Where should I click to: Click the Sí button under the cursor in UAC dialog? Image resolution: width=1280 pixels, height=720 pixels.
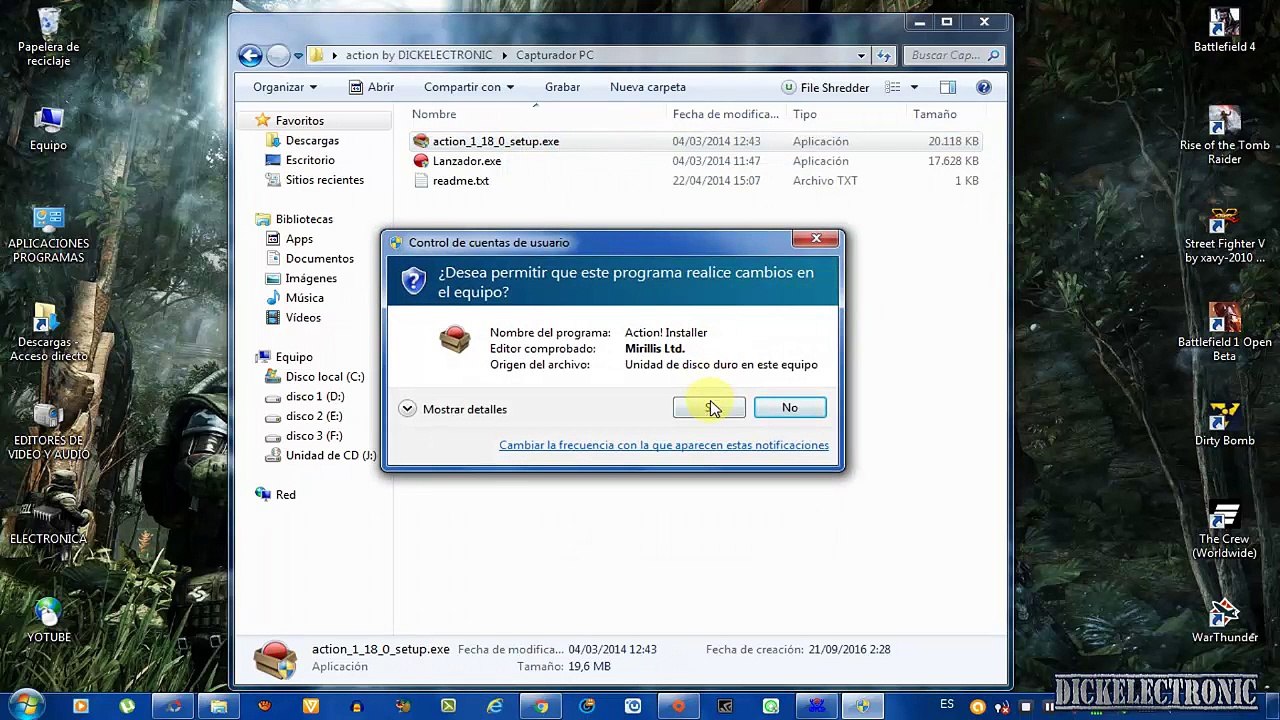point(709,408)
